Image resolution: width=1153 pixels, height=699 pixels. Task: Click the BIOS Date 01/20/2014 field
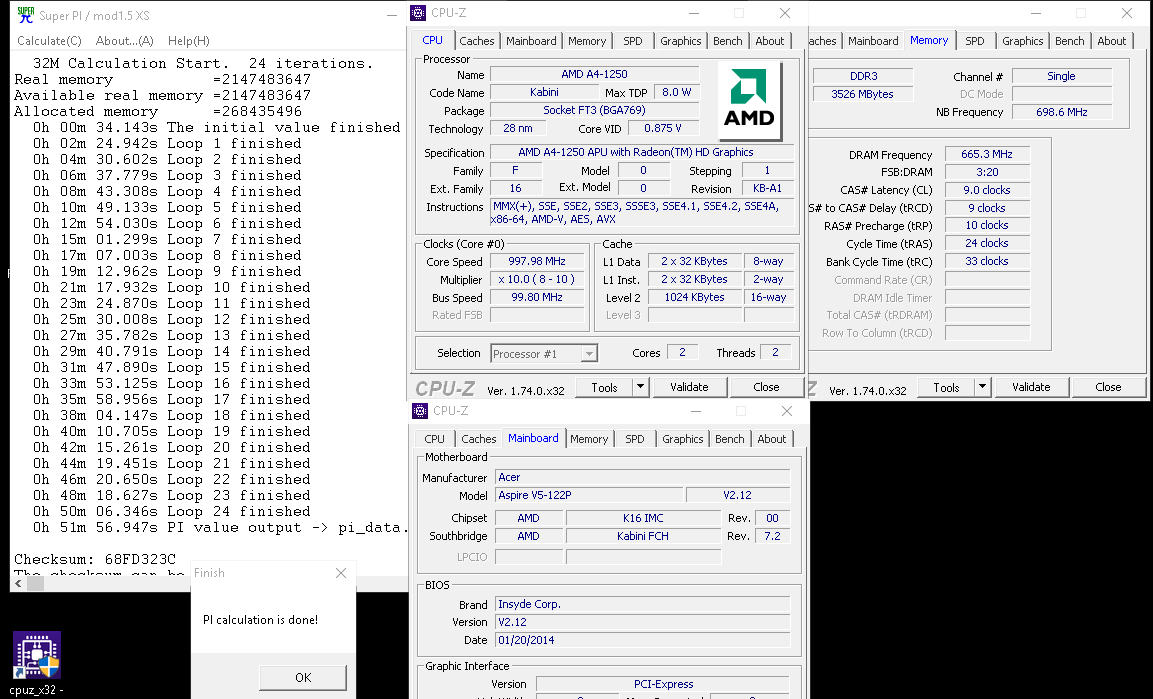point(643,640)
